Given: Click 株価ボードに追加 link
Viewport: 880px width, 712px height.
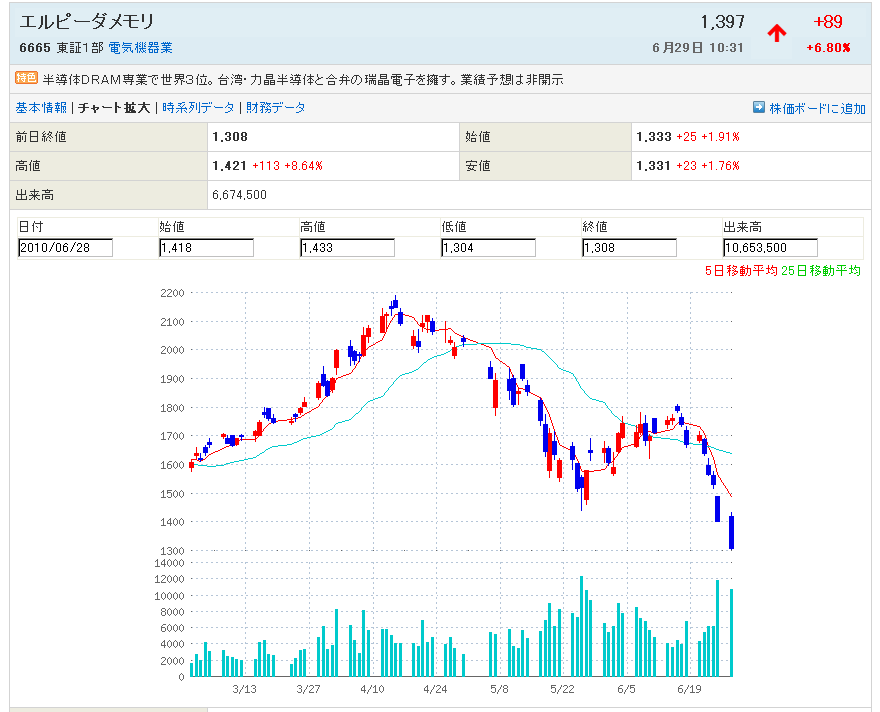Looking at the screenshot, I should [817, 108].
